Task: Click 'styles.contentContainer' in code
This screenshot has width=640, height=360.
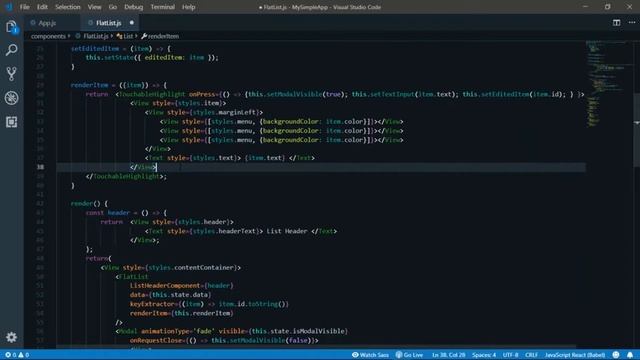Action: [x=191, y=267]
